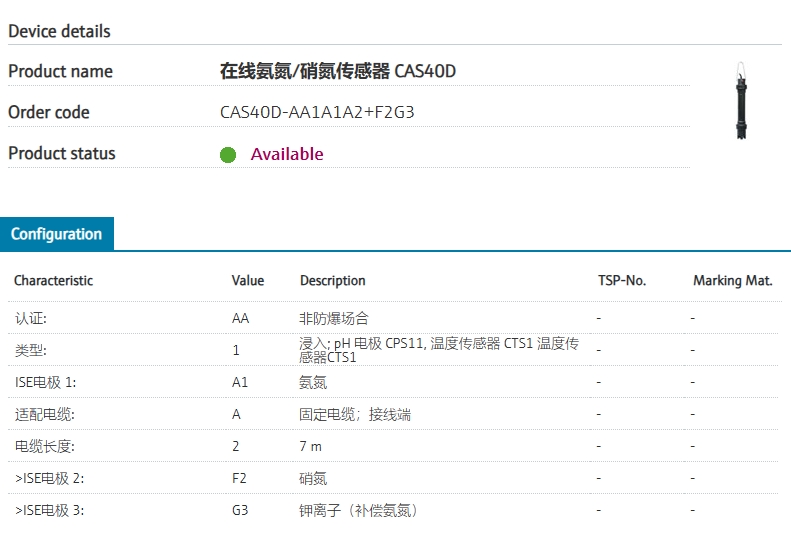Viewport: 791px width, 535px height.
Task: Click the TSP-No. column header
Action: click(x=622, y=281)
